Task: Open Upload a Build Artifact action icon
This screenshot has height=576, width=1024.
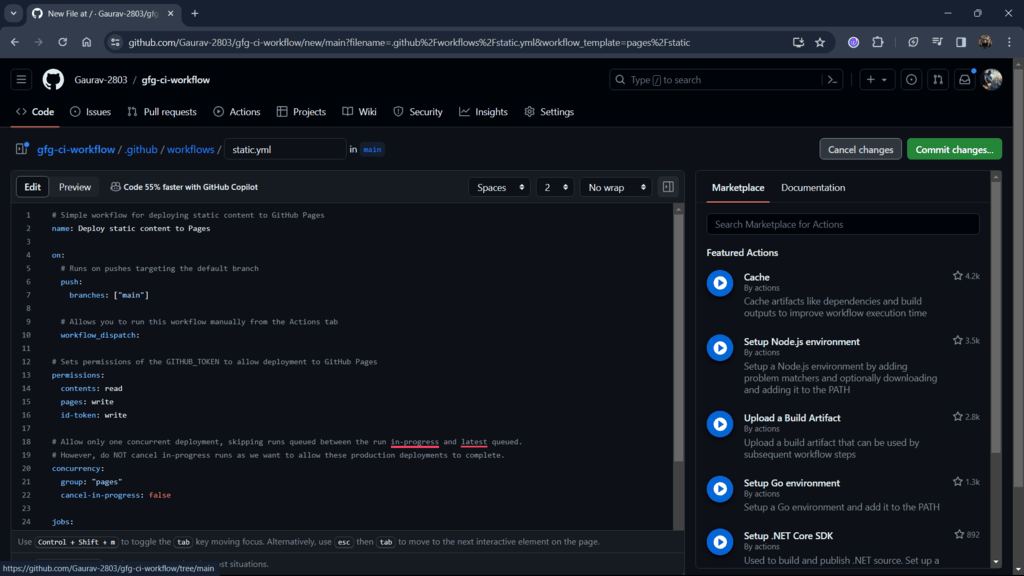Action: click(x=720, y=424)
